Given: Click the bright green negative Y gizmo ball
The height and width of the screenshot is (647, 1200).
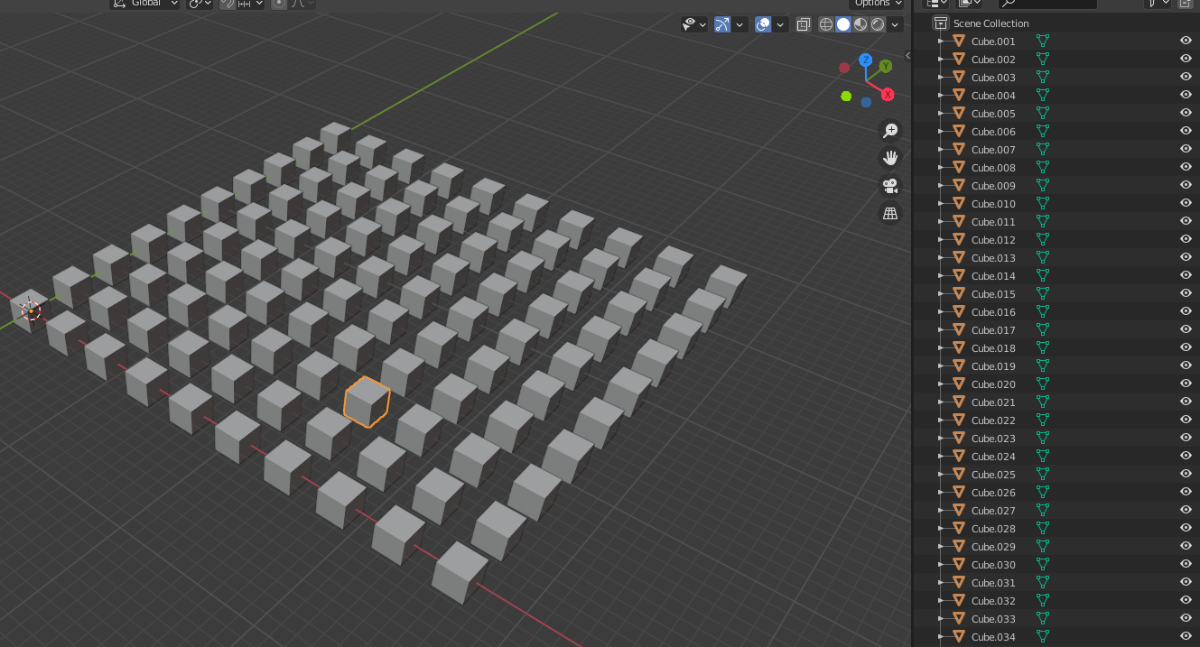Looking at the screenshot, I should 846,97.
